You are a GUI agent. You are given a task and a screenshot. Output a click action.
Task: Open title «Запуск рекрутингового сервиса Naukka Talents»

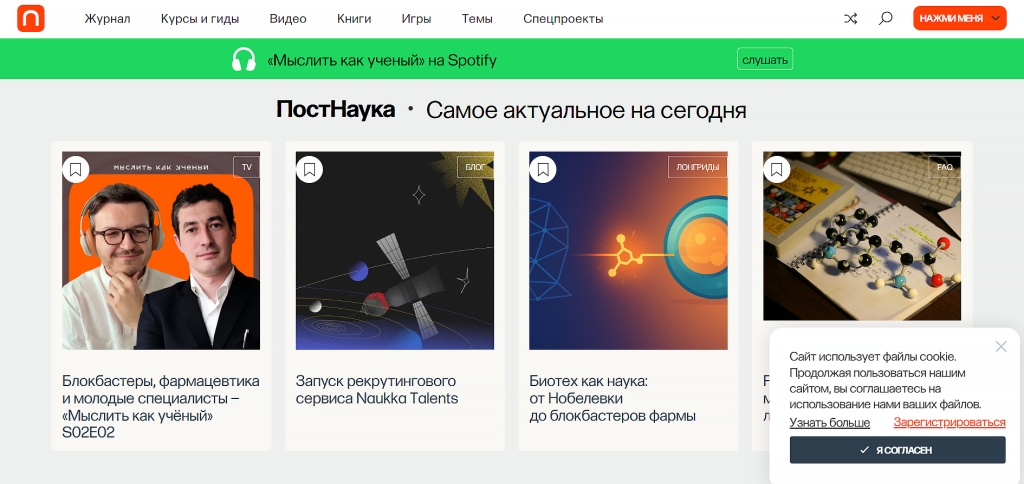pos(377,389)
